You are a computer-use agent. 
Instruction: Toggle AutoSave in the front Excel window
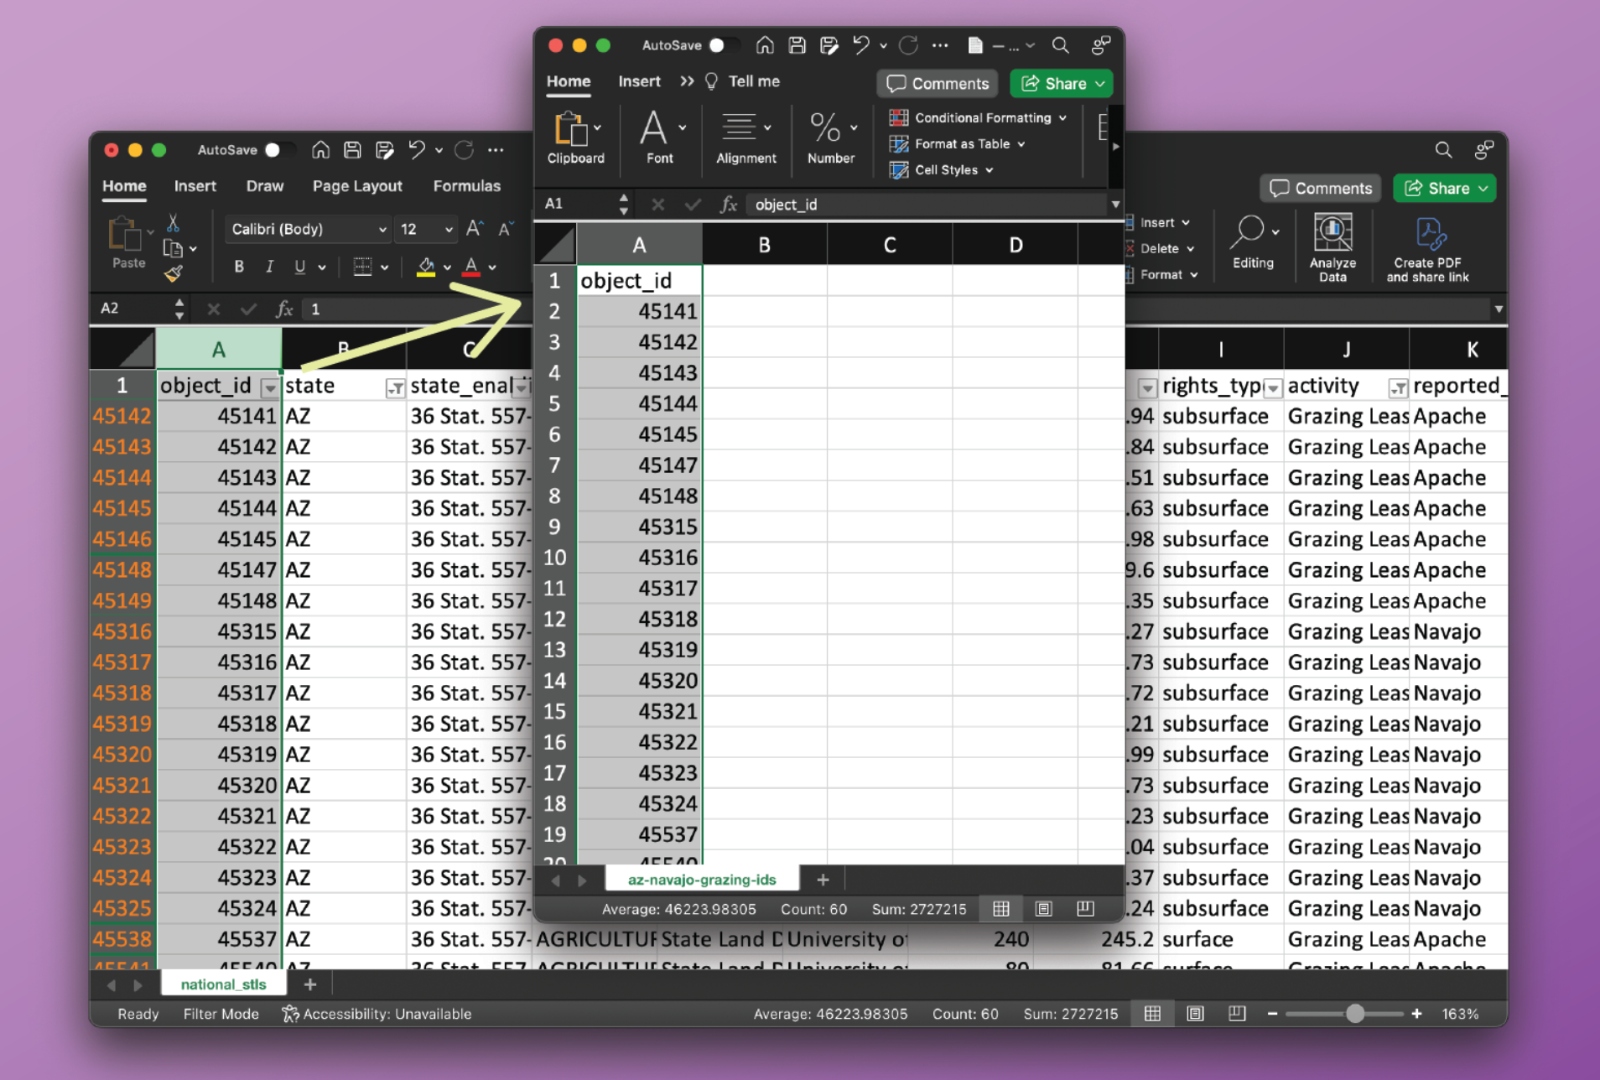click(x=722, y=45)
